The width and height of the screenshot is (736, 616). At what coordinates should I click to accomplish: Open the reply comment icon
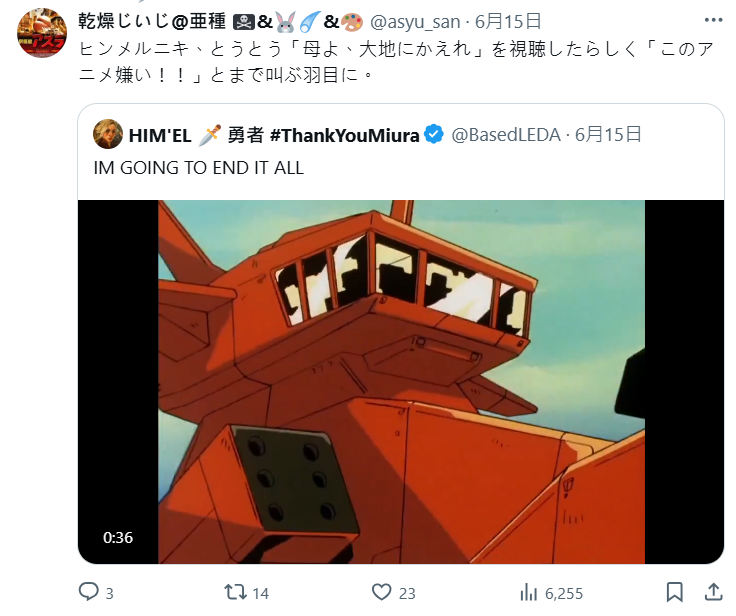coord(88,592)
